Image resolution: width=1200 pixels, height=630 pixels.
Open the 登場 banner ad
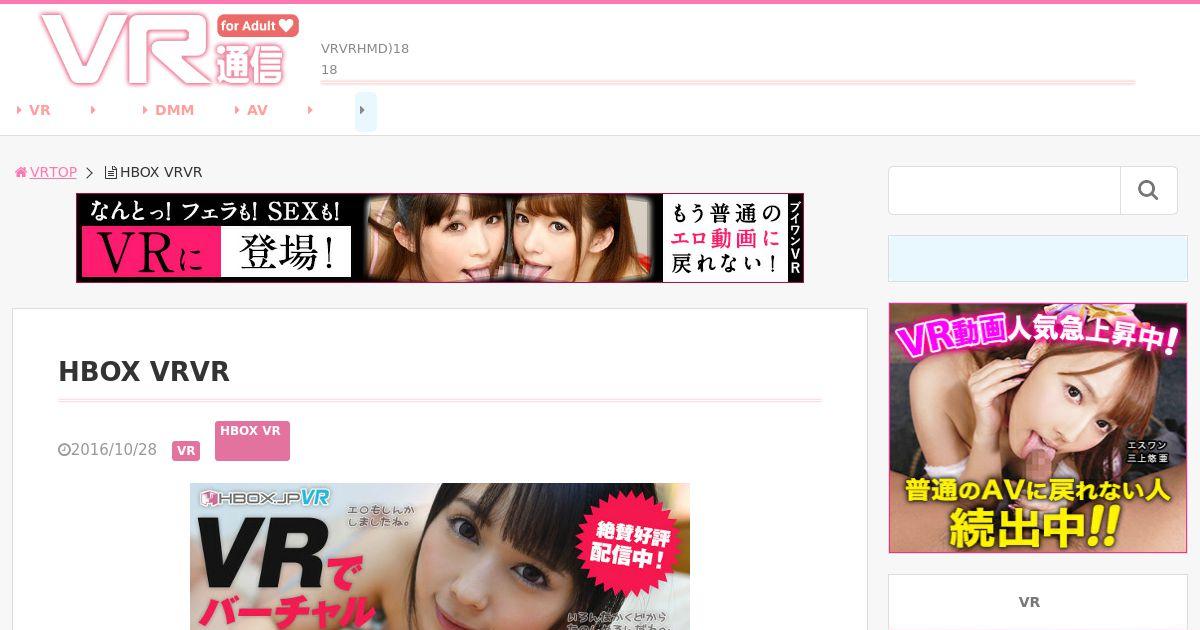pyautogui.click(x=440, y=238)
